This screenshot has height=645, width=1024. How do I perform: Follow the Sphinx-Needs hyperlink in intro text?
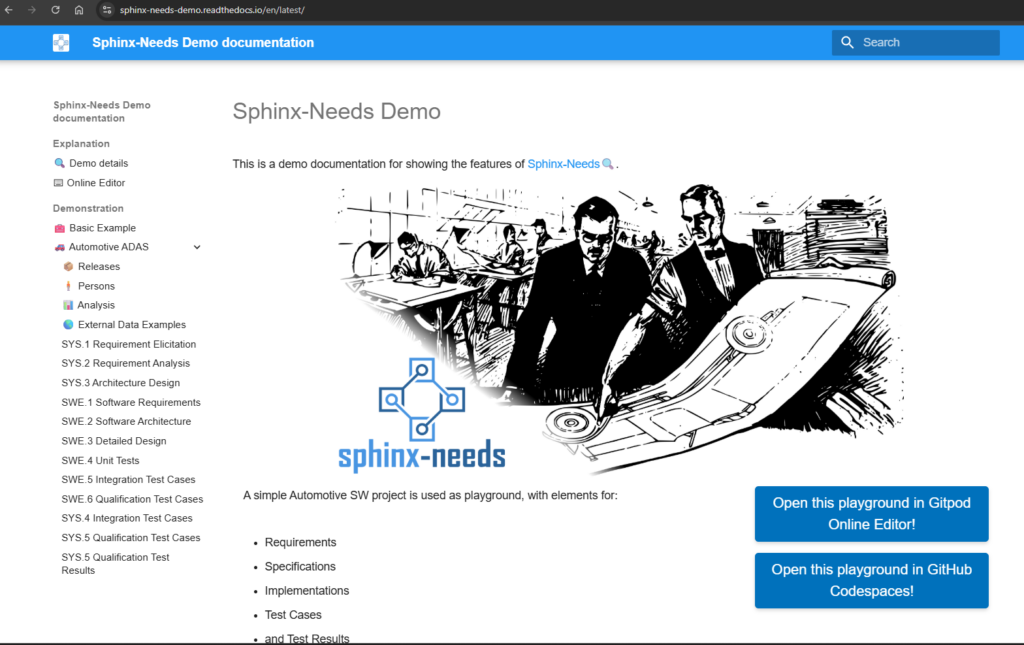coord(563,164)
